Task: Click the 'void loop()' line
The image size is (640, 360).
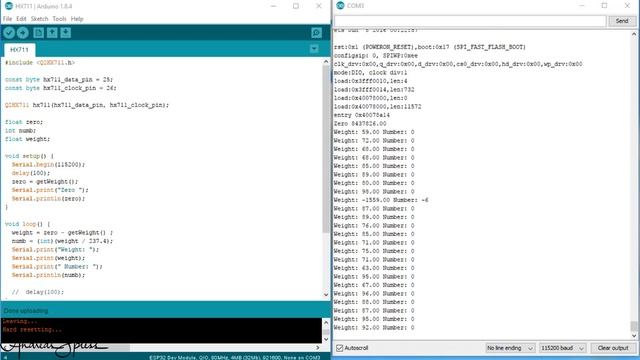Action: tap(27, 224)
